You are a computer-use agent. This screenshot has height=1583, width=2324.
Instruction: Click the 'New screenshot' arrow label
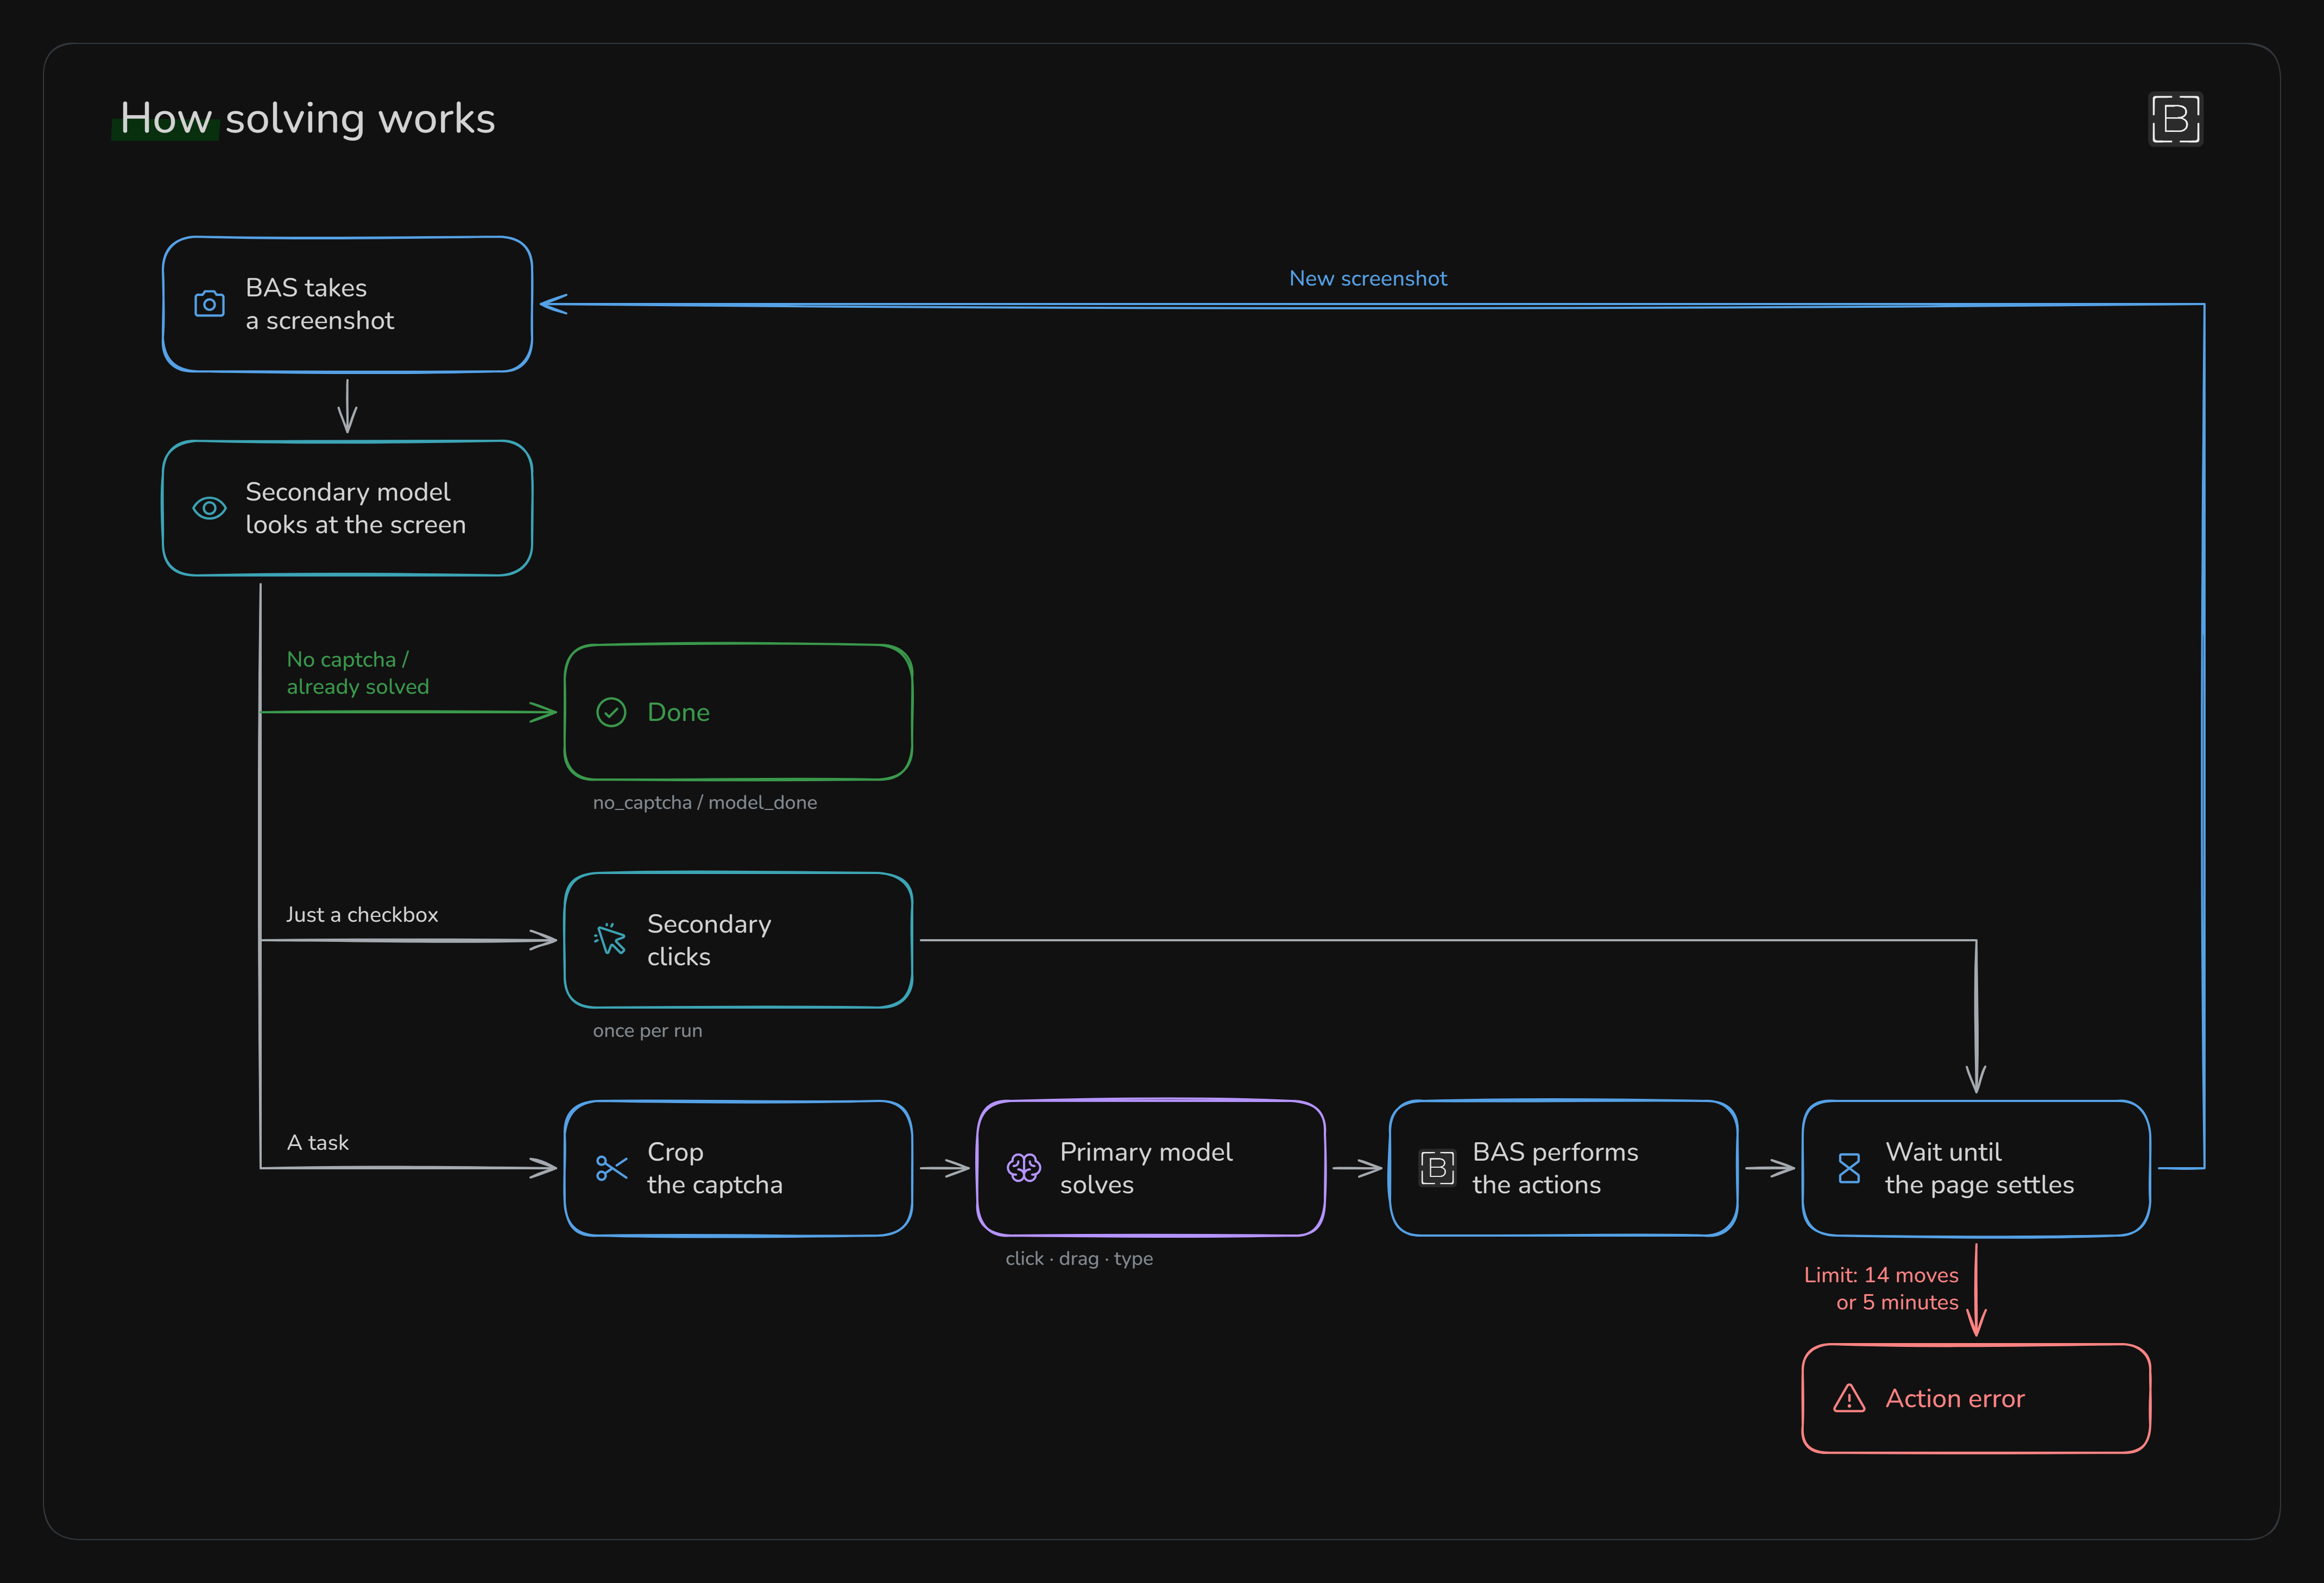[x=1368, y=278]
